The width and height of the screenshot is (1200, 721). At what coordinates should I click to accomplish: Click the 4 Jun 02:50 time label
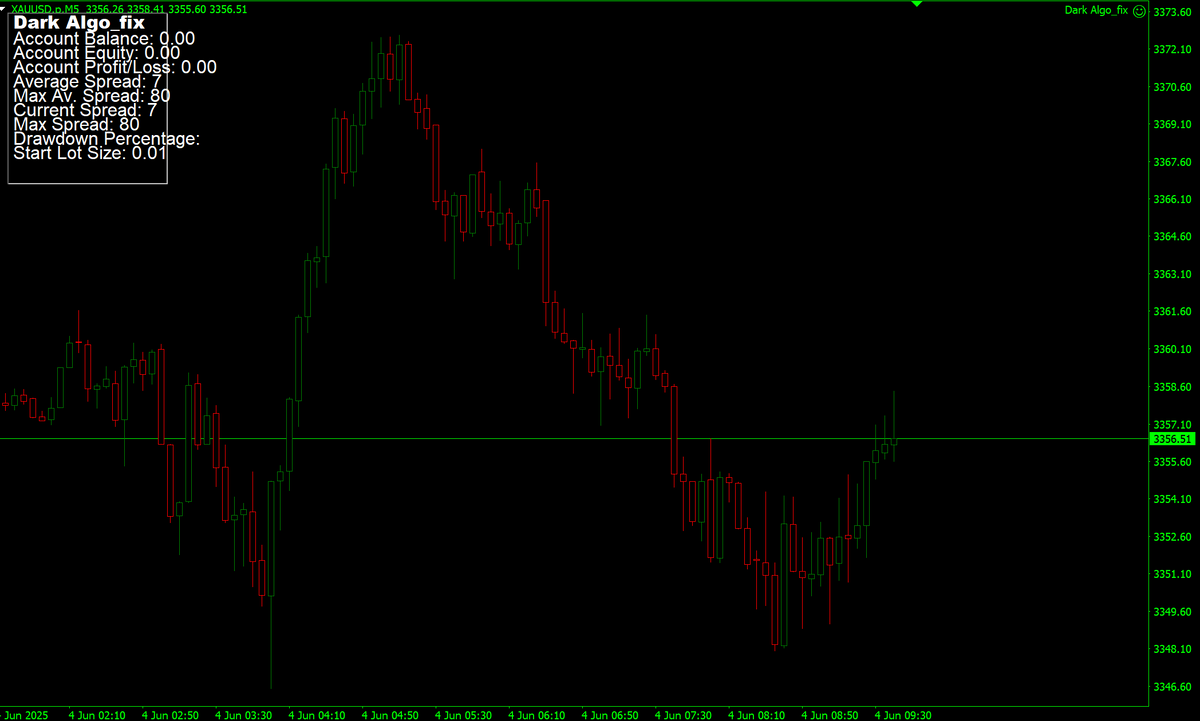pyautogui.click(x=170, y=716)
